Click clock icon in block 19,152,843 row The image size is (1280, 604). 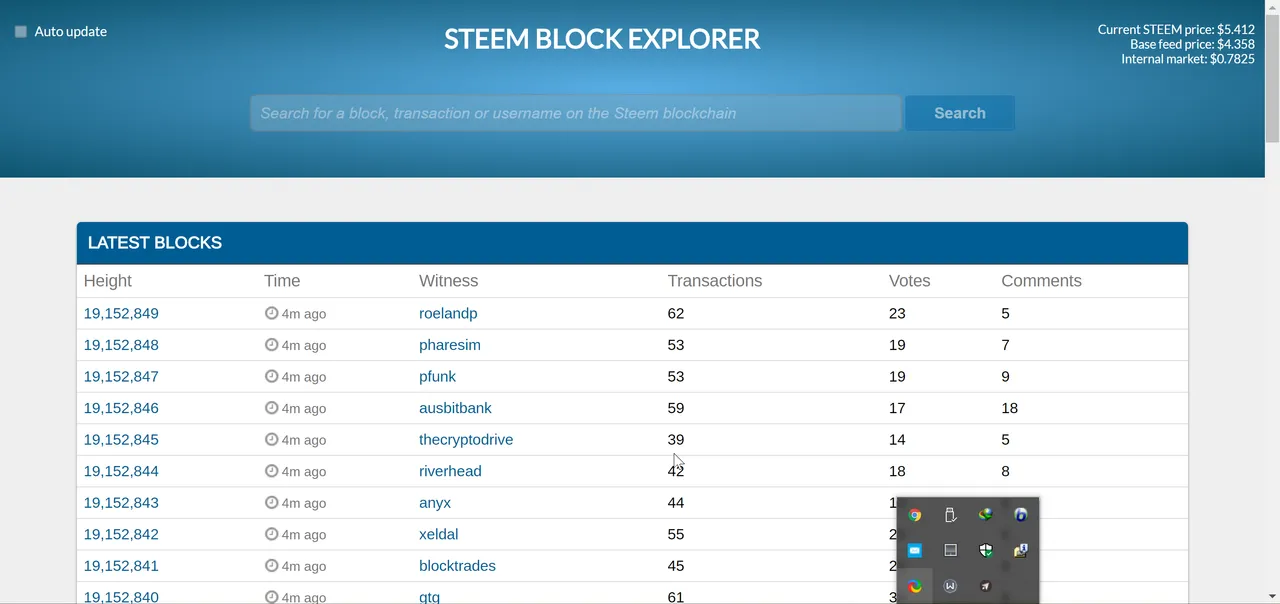(271, 503)
